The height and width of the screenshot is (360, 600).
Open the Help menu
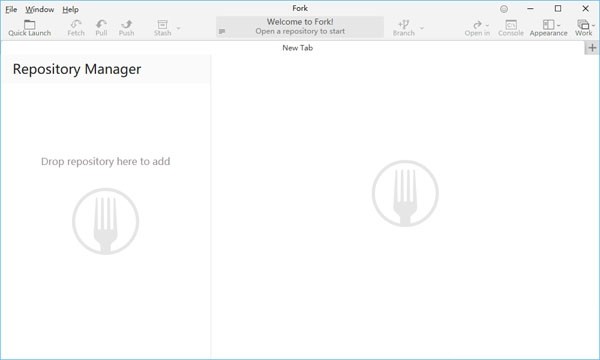coord(70,9)
